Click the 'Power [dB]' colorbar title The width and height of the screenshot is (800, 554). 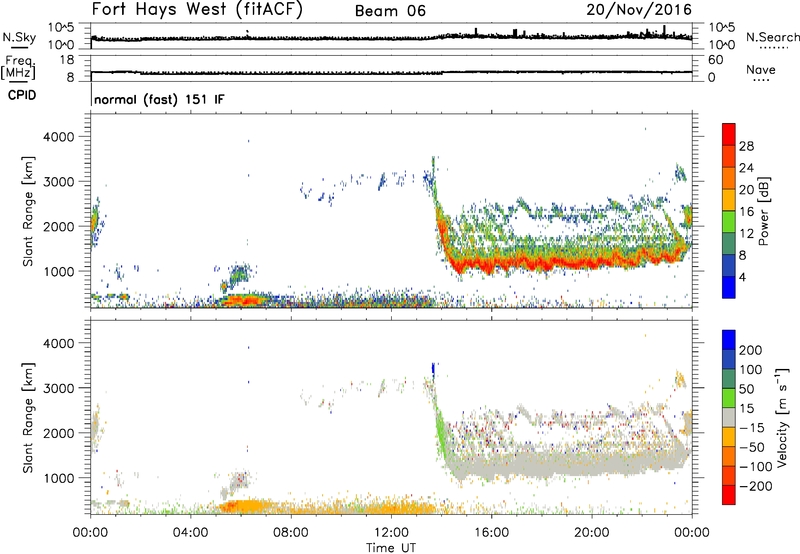[x=764, y=211]
